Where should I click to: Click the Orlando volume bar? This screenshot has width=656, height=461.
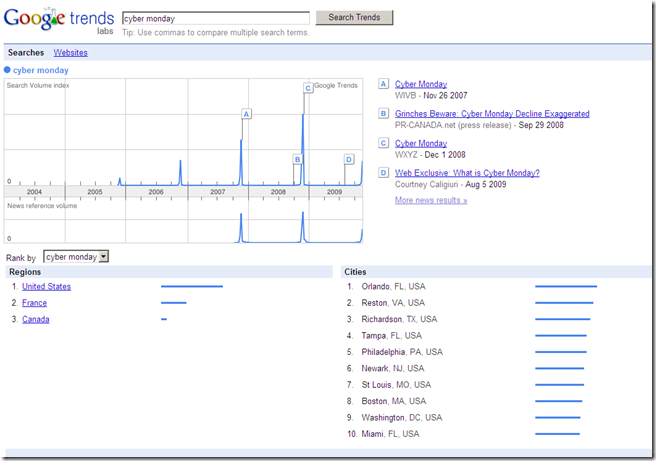(566, 287)
